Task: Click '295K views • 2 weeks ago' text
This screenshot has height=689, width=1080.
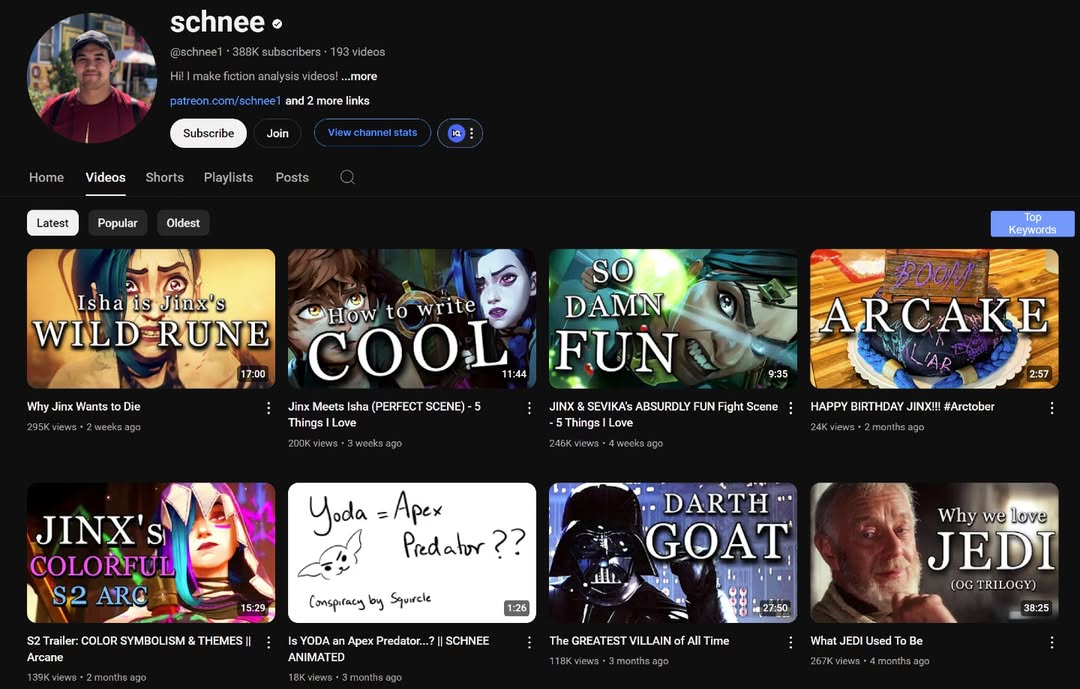Action: [83, 426]
